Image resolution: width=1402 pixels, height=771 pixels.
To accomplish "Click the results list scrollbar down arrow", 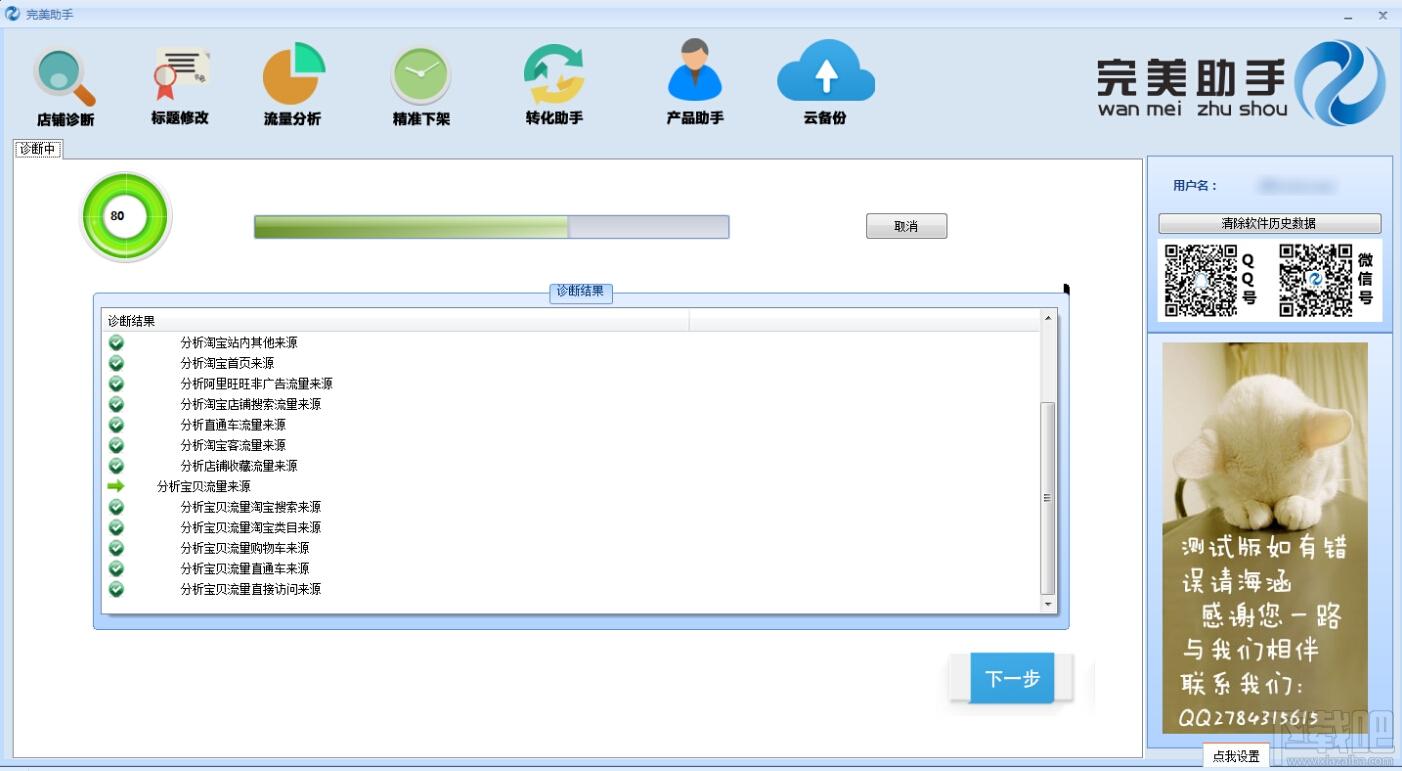I will (x=1048, y=604).
